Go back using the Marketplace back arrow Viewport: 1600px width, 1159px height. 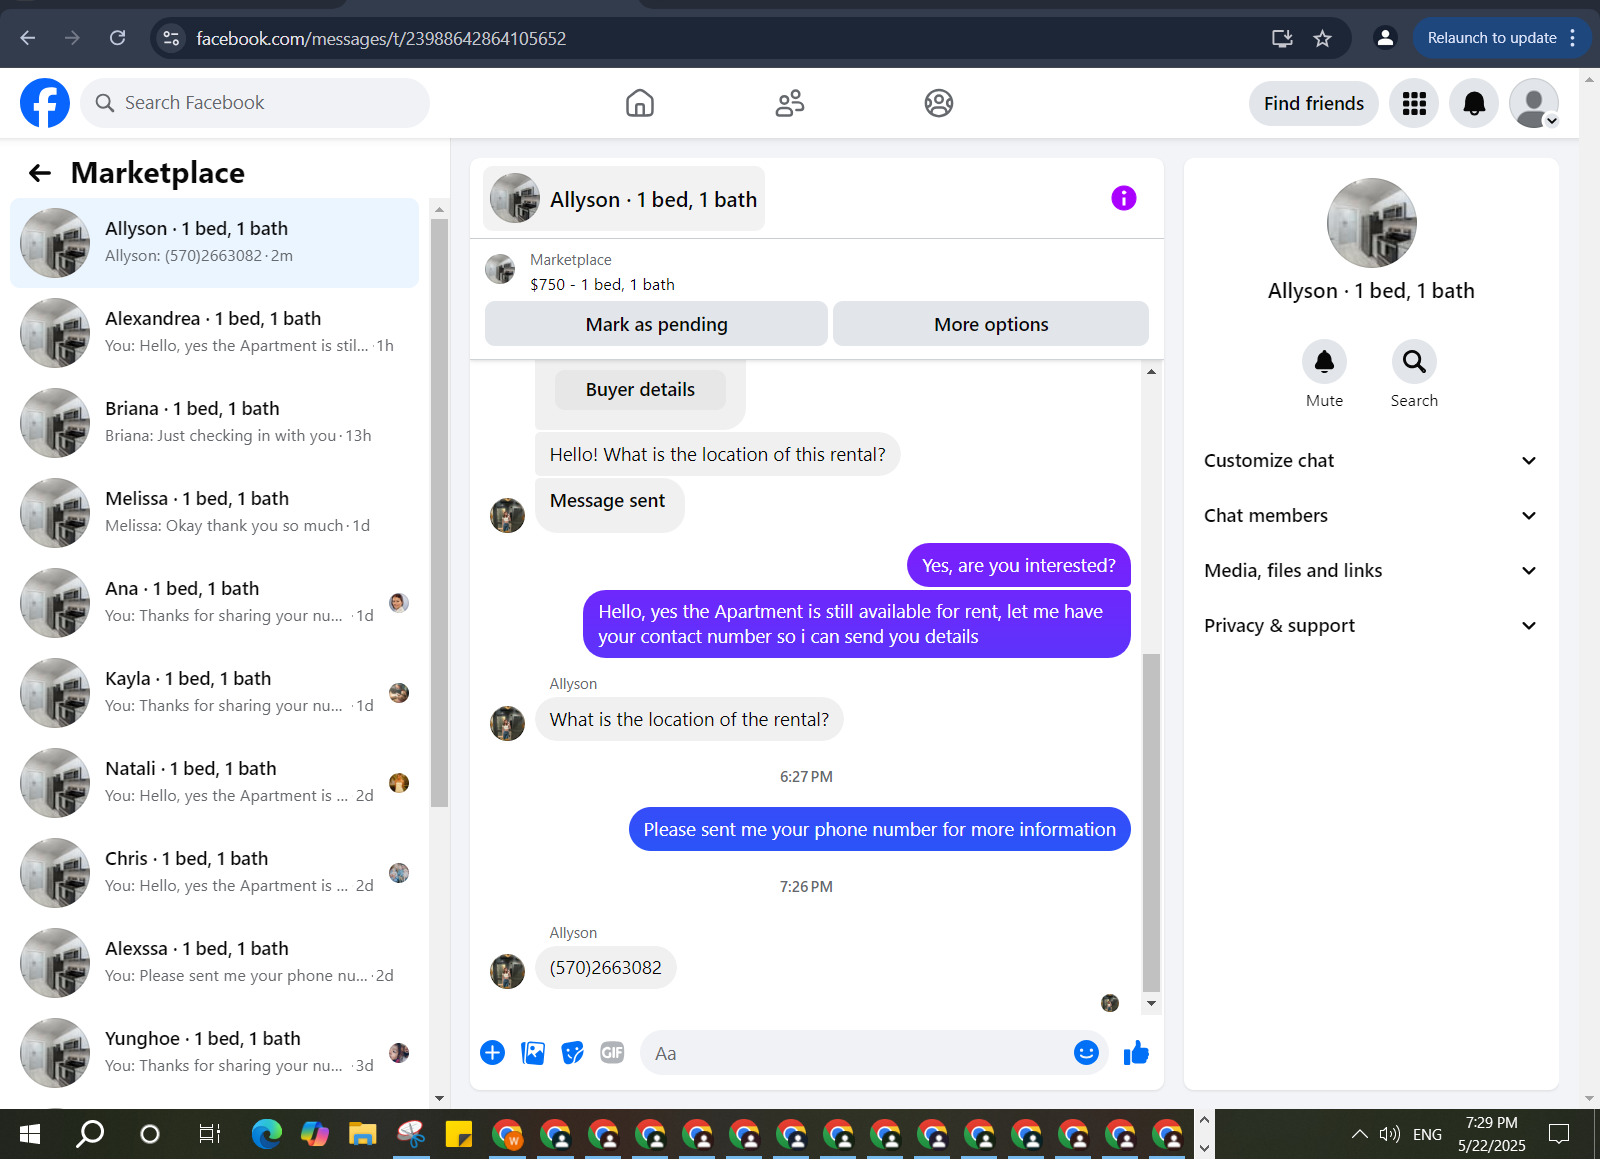40,173
